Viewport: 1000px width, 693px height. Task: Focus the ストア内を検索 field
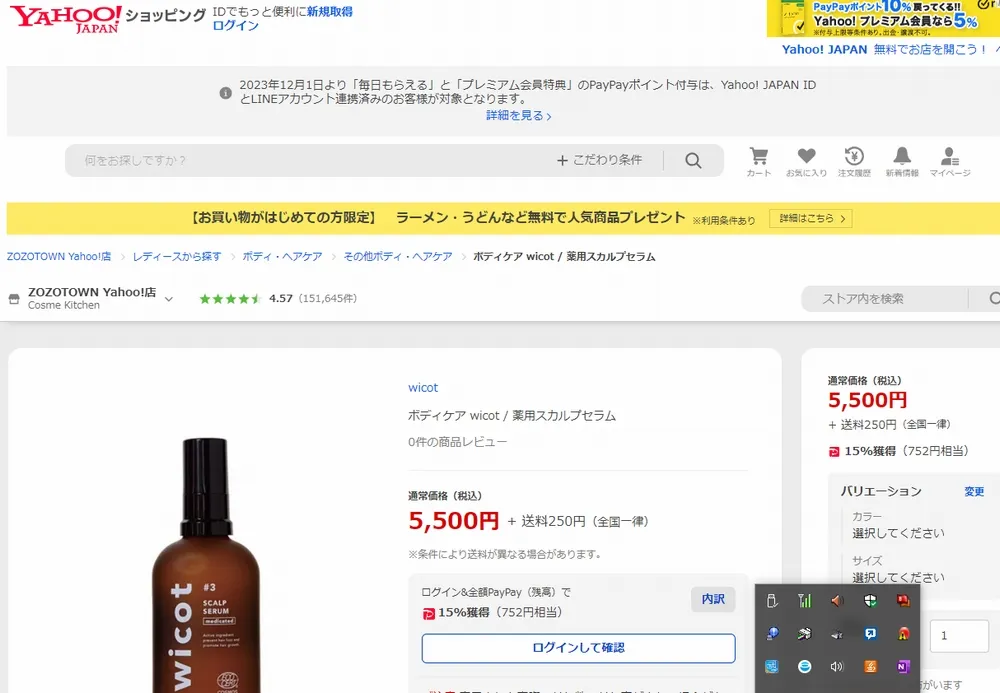point(886,298)
